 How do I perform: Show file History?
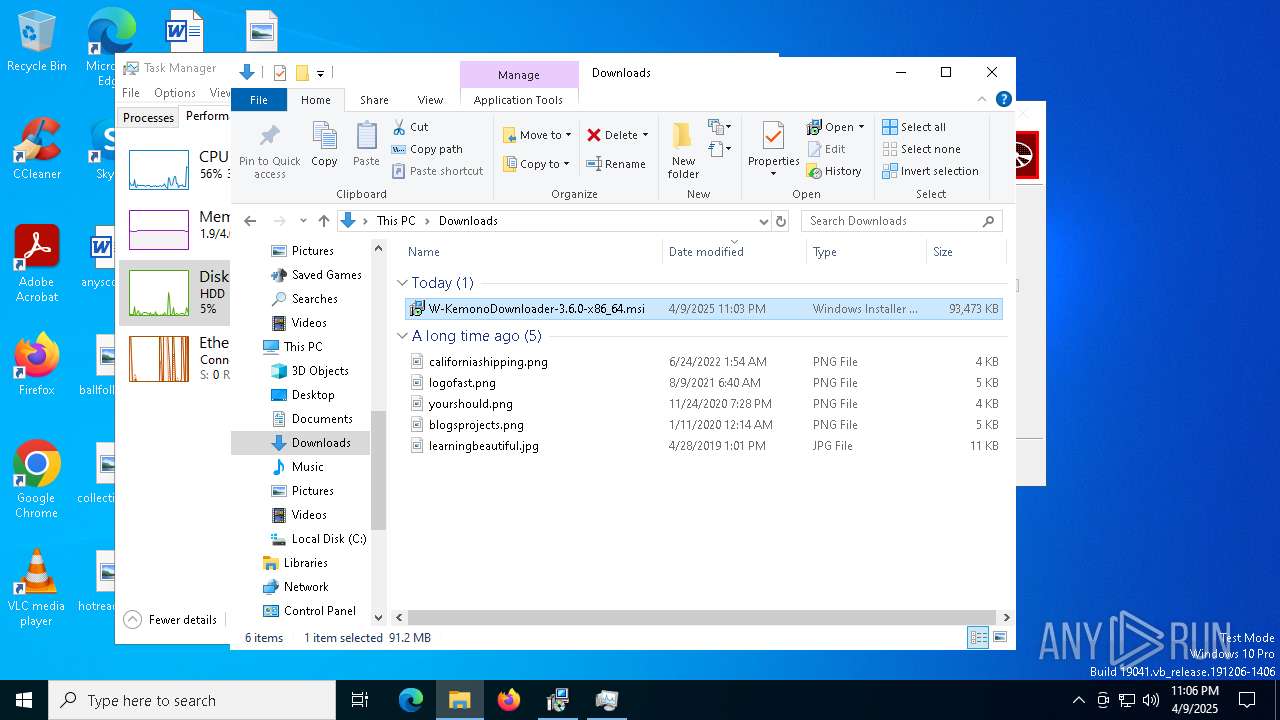[834, 171]
